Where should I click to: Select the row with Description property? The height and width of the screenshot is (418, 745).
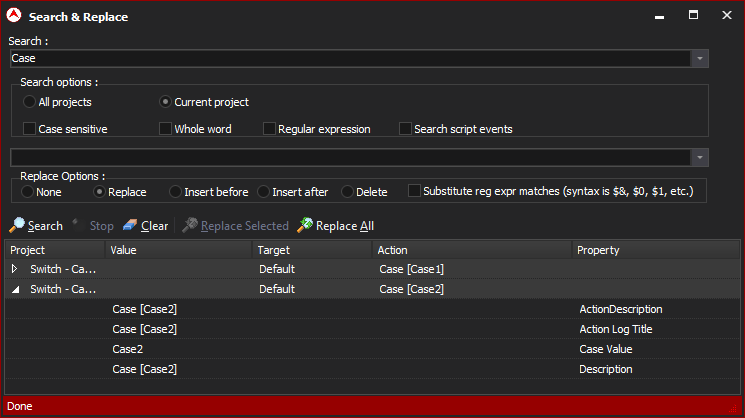click(372, 369)
